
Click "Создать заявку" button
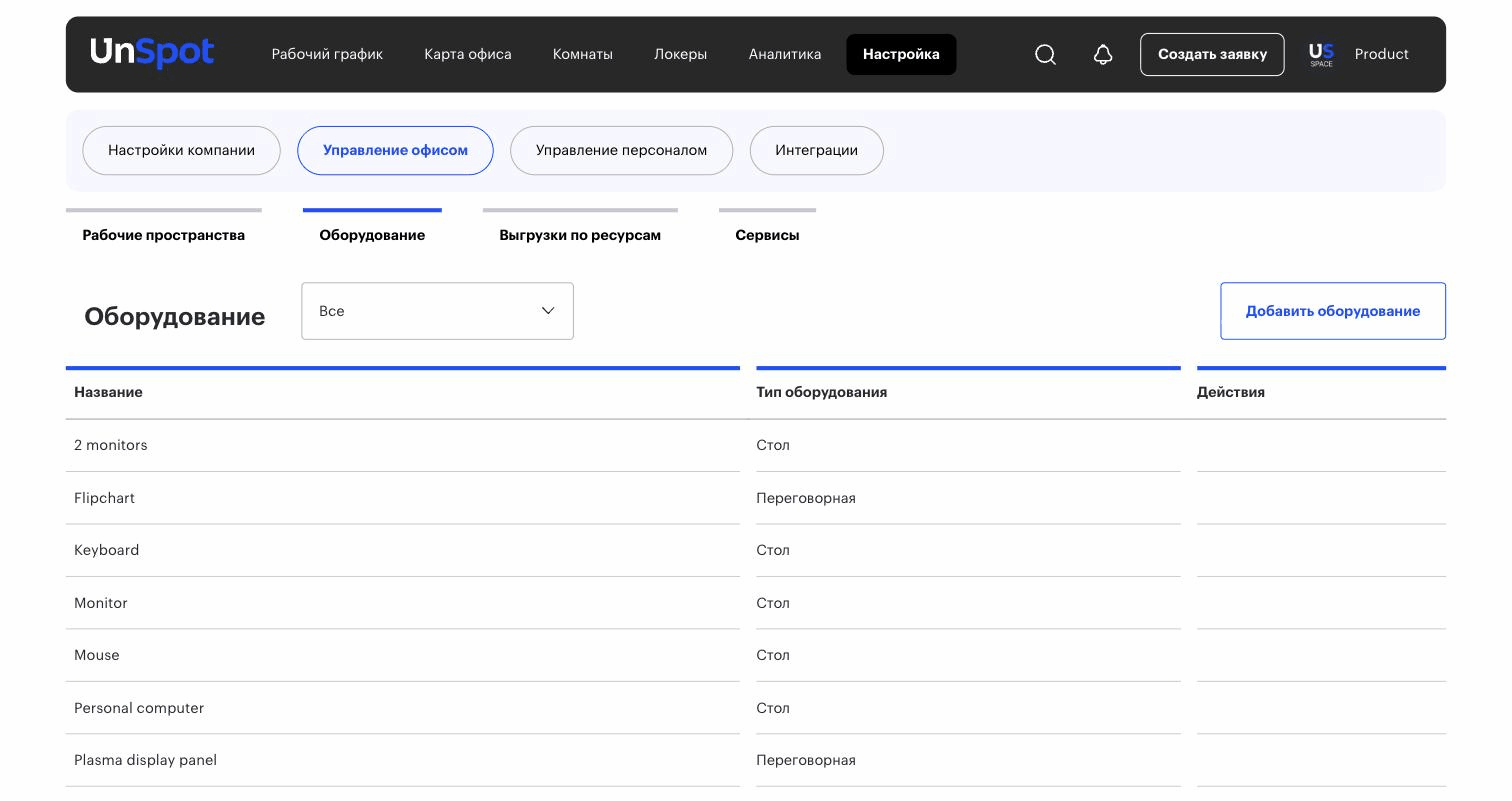1212,54
